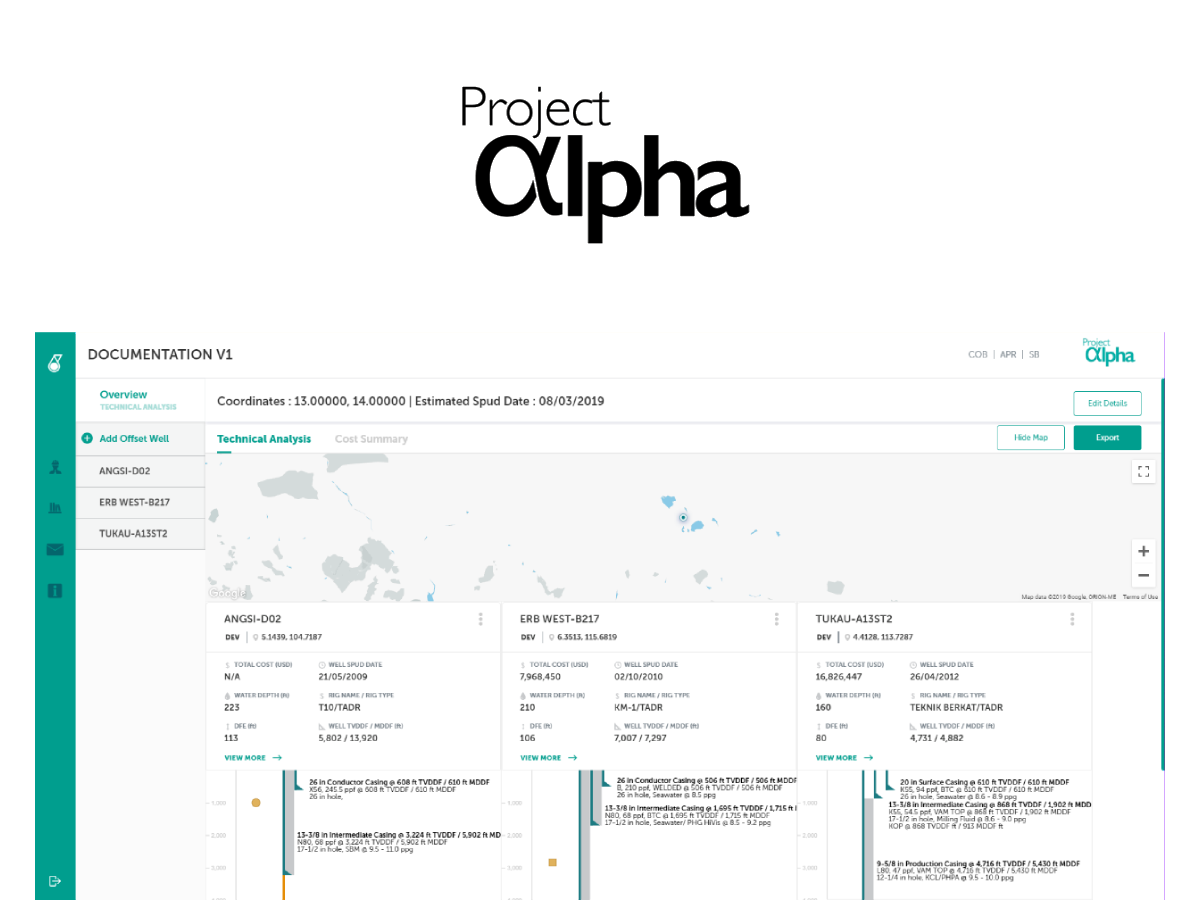Click the logo icon atop green sidebar
The image size is (1200, 900).
tap(55, 364)
